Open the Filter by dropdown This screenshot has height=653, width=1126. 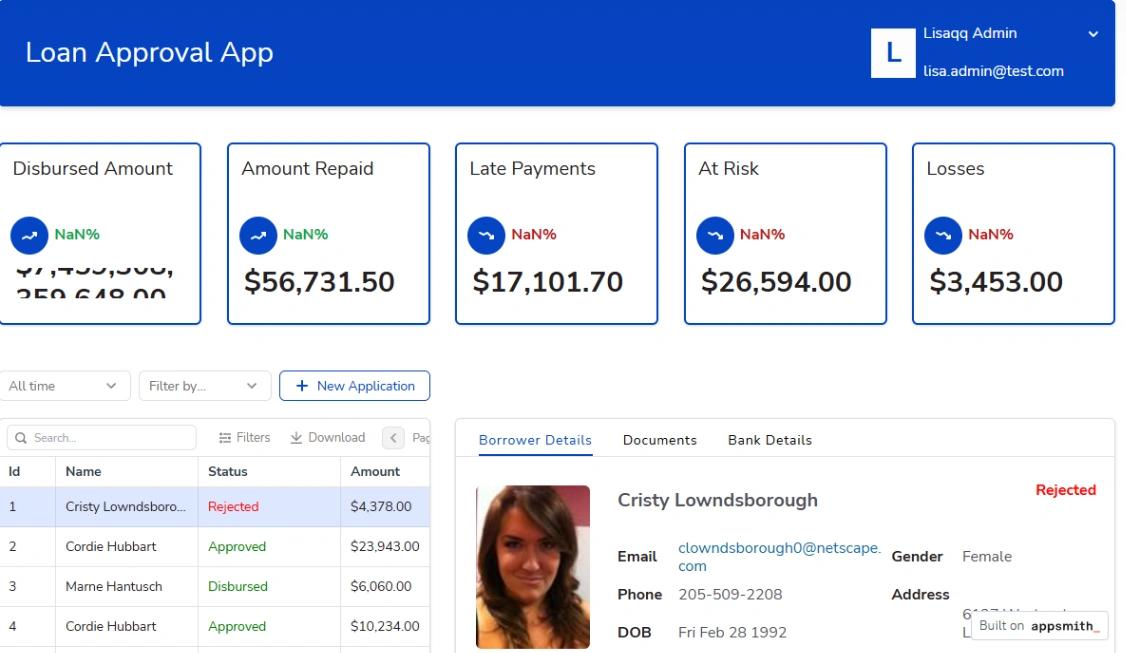(205, 386)
